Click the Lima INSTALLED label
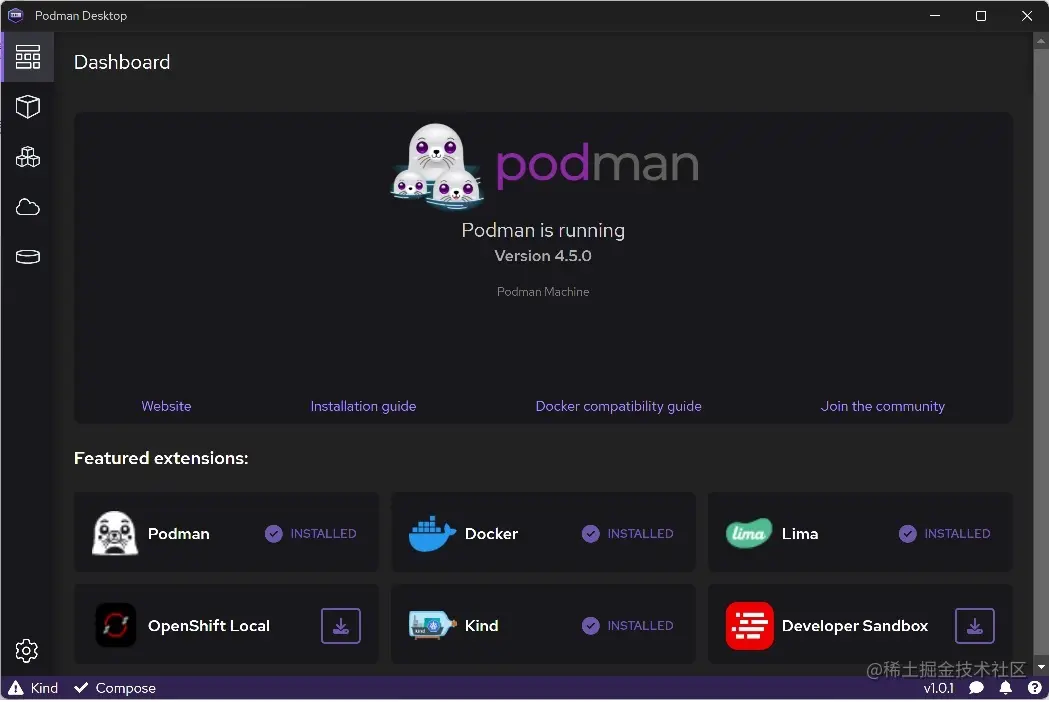The height and width of the screenshot is (702, 1049). (x=957, y=534)
